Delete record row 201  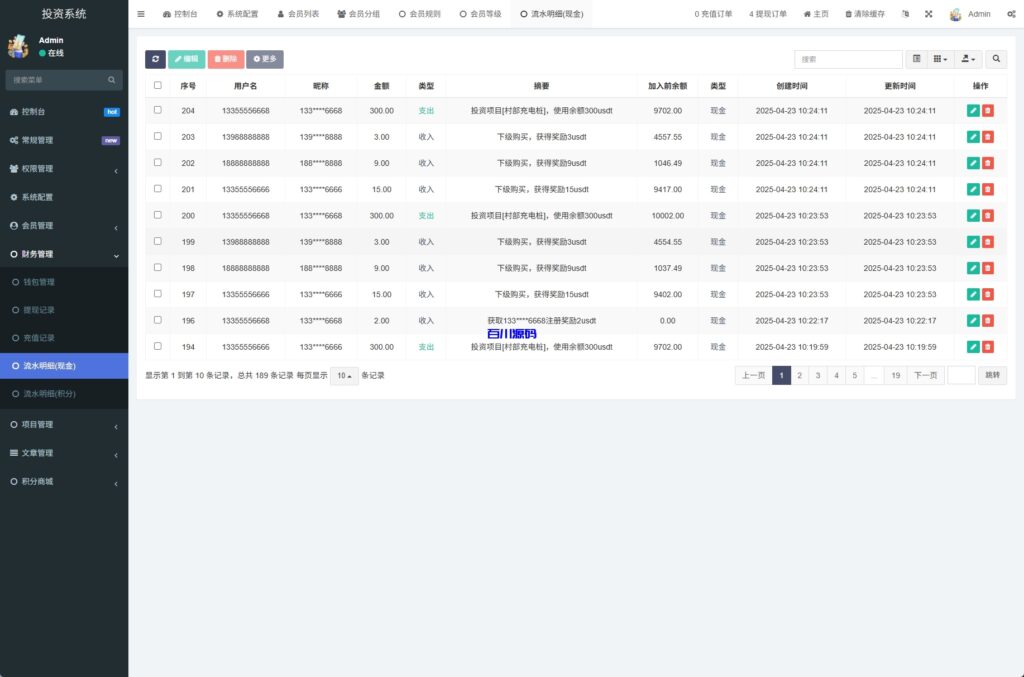tap(987, 189)
